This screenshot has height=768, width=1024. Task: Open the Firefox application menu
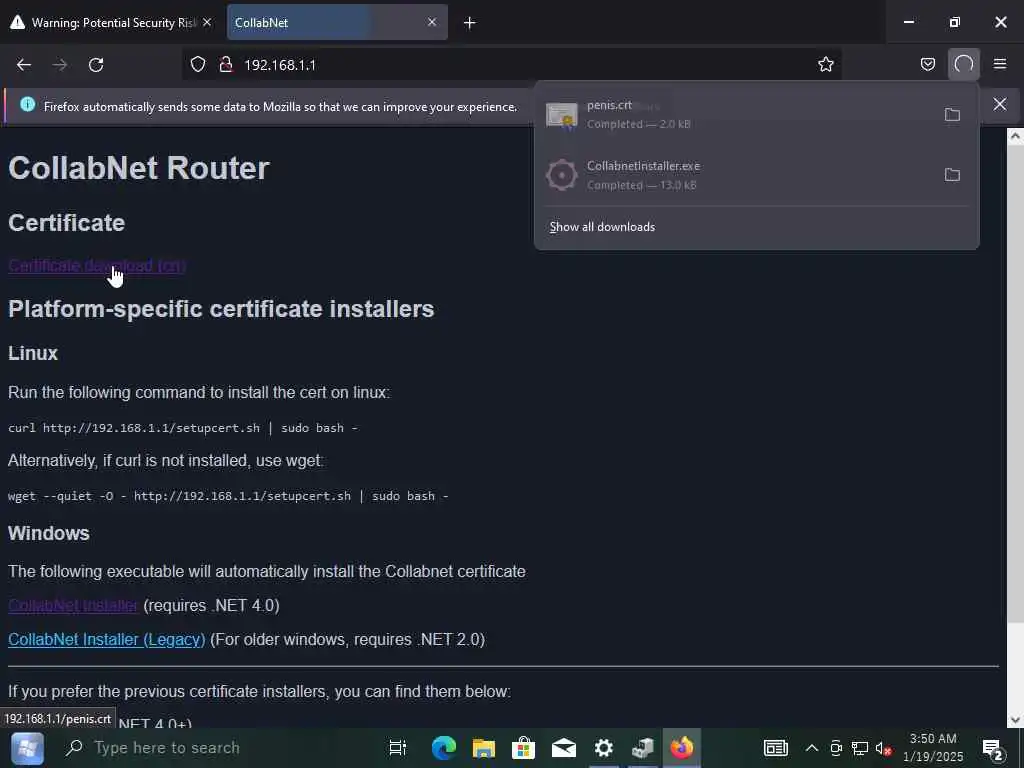1000,64
